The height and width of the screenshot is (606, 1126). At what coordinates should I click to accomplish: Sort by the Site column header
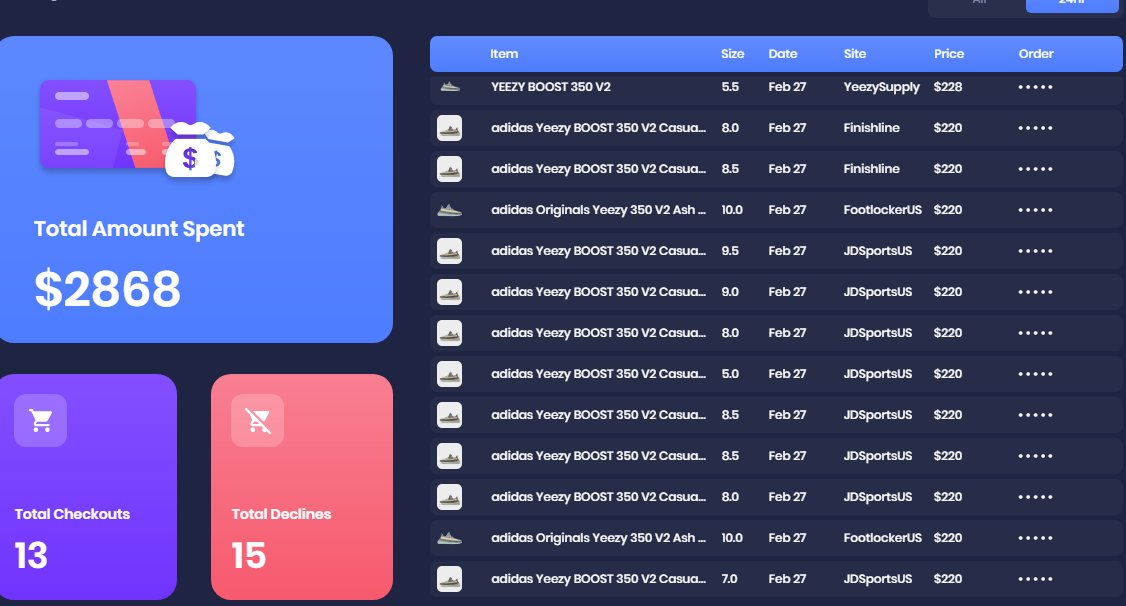(855, 54)
